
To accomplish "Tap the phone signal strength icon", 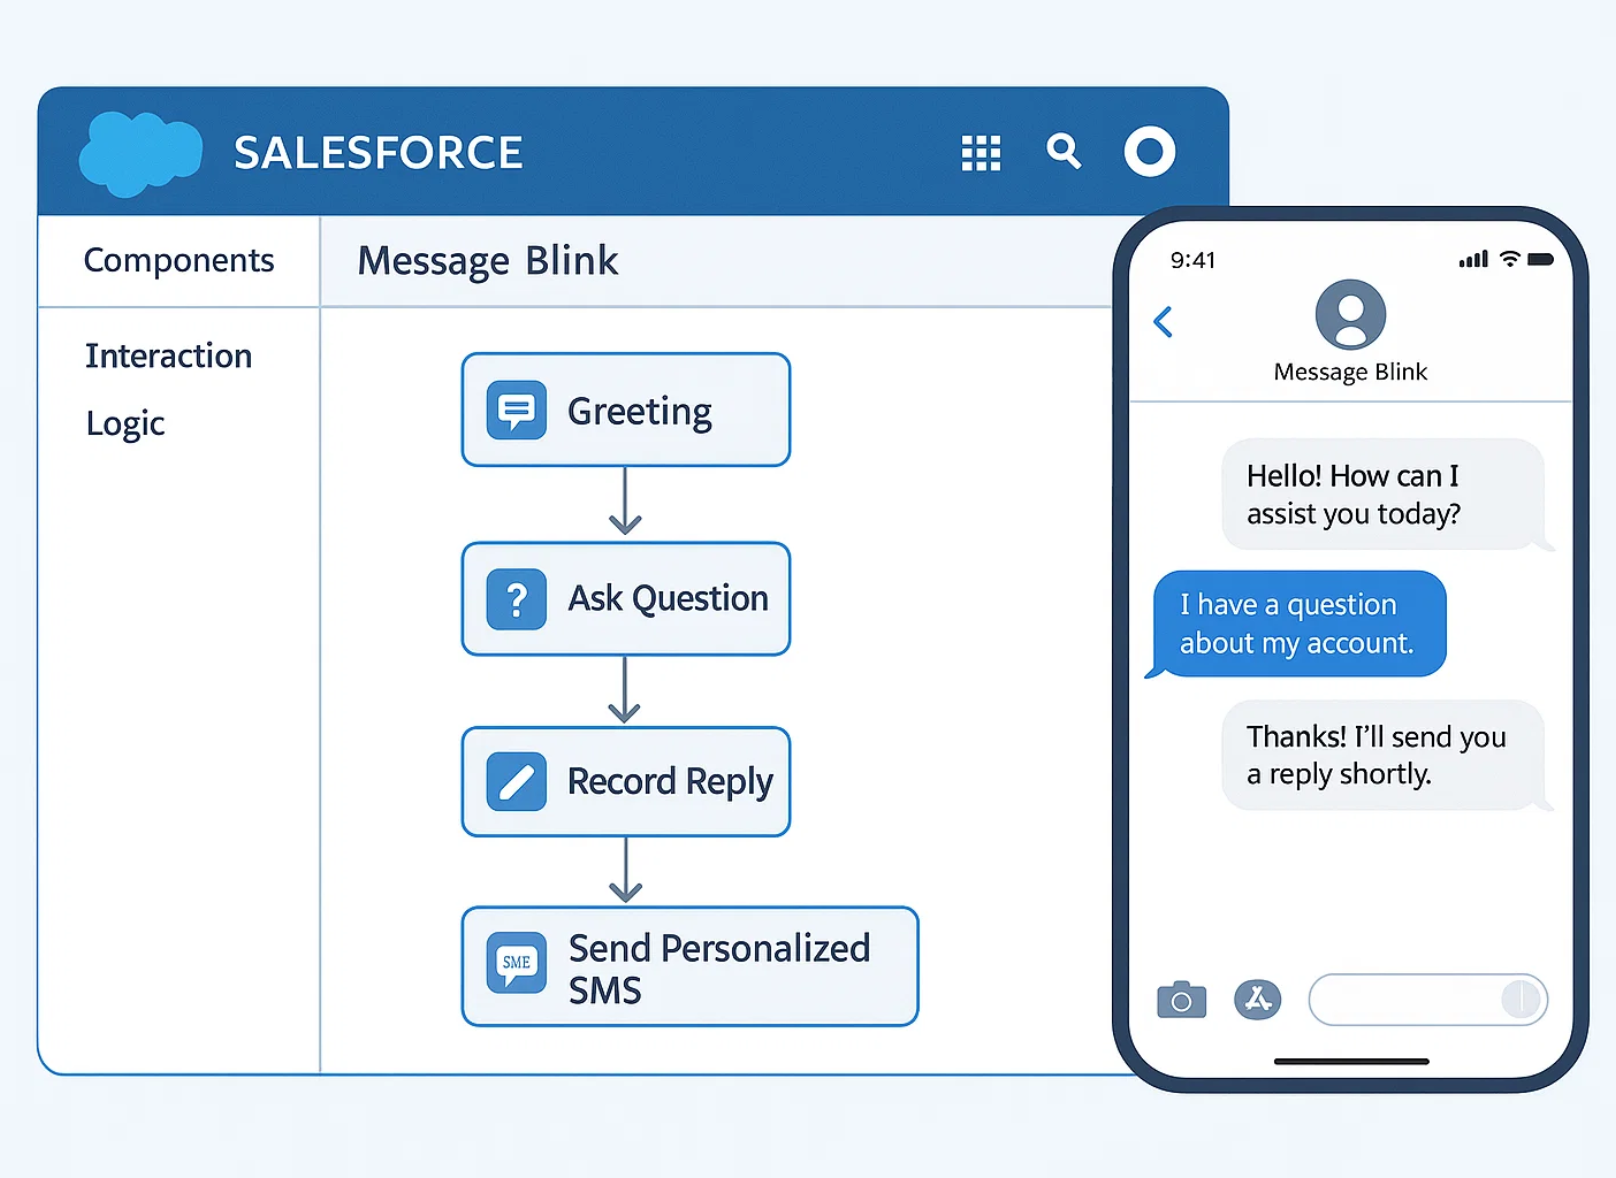I will coord(1473,260).
